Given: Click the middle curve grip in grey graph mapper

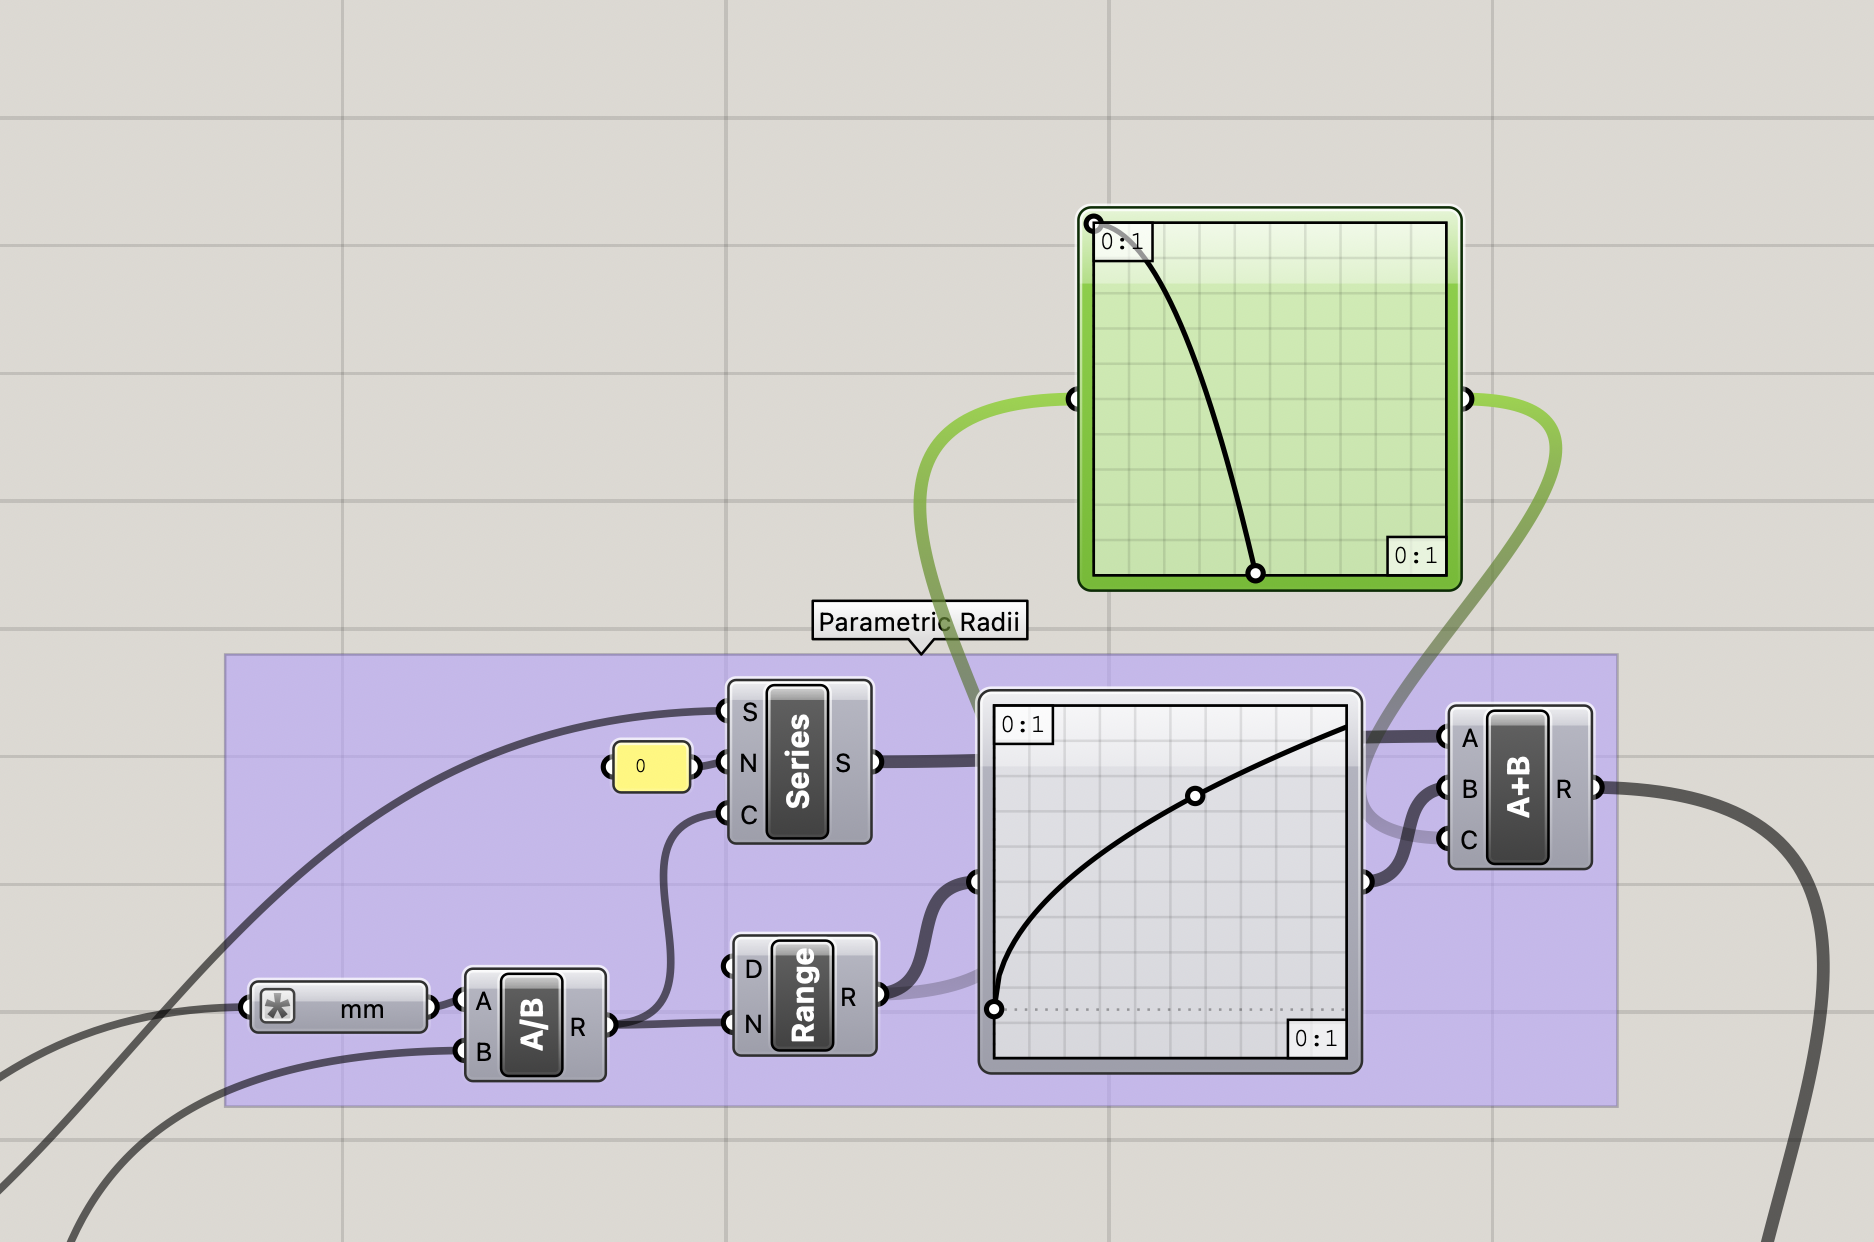Looking at the screenshot, I should click(x=1195, y=796).
